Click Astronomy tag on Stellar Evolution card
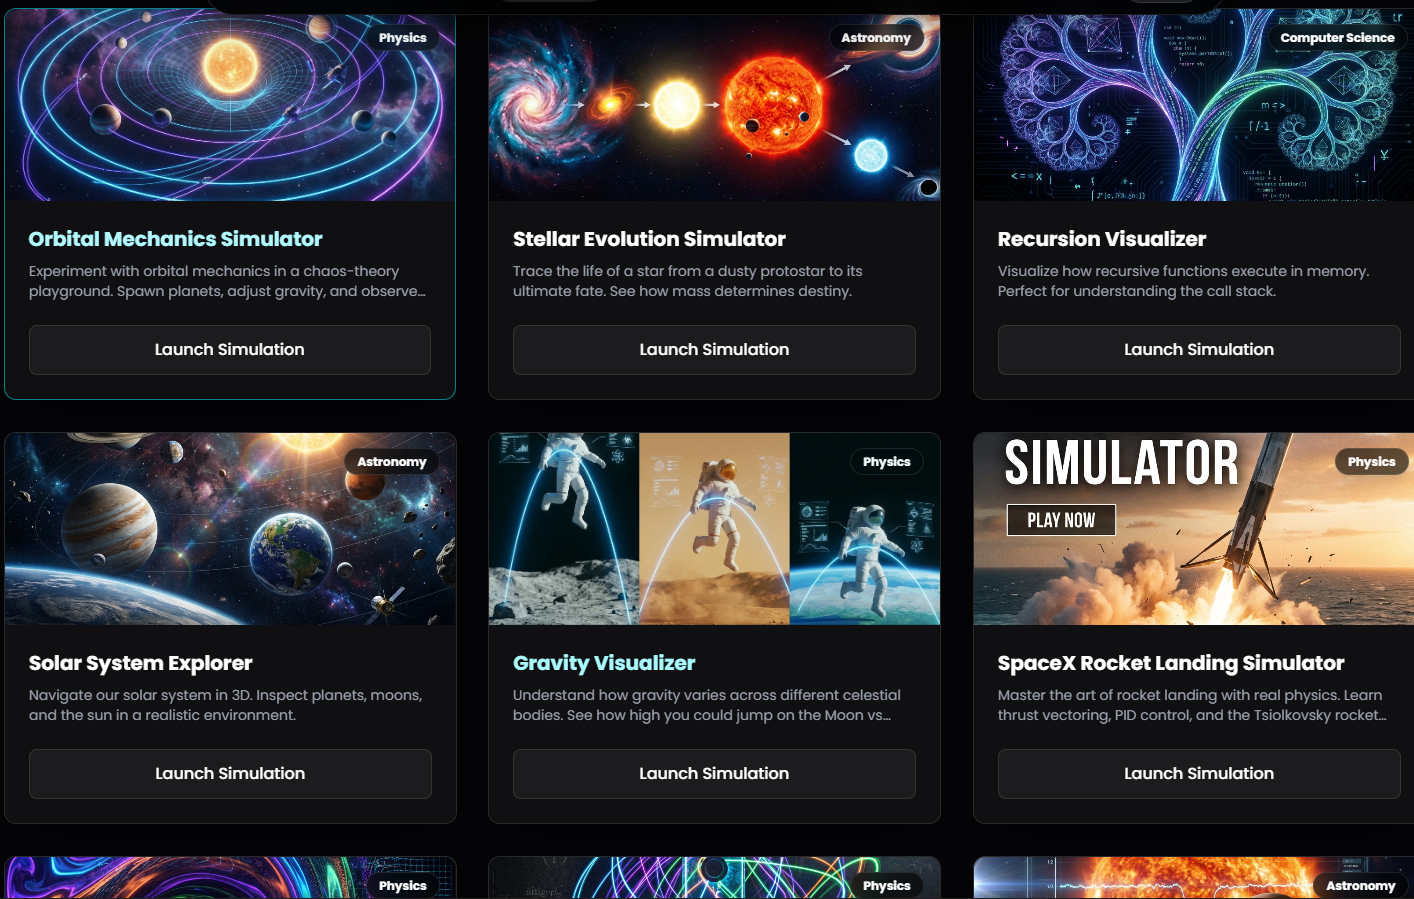The width and height of the screenshot is (1414, 899). 876,38
